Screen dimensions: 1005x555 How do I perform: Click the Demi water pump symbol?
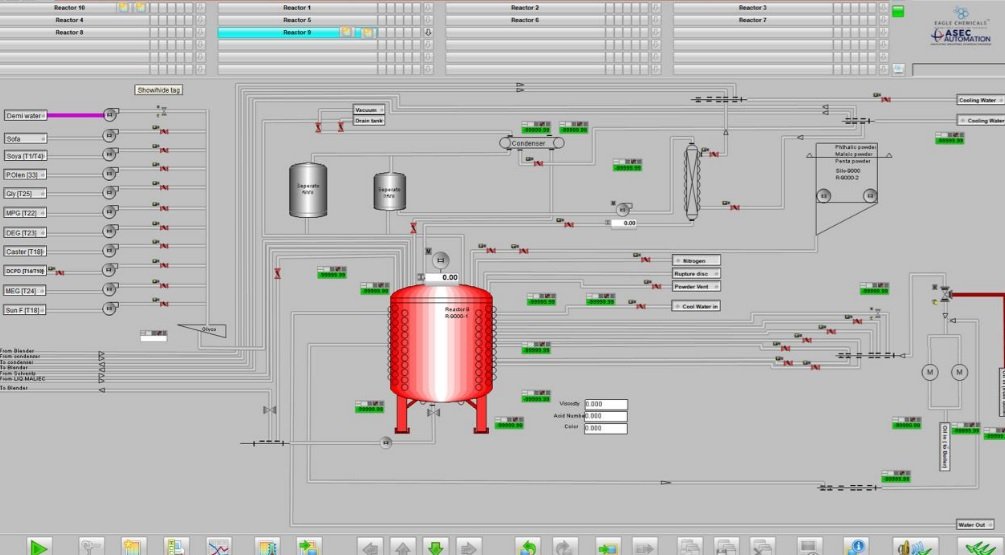click(x=110, y=115)
